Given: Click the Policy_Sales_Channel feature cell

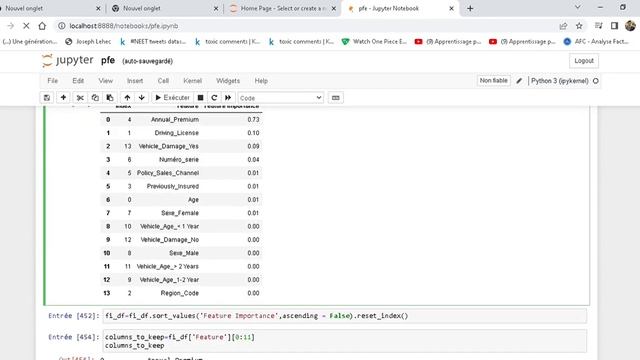Looking at the screenshot, I should coord(168,173).
